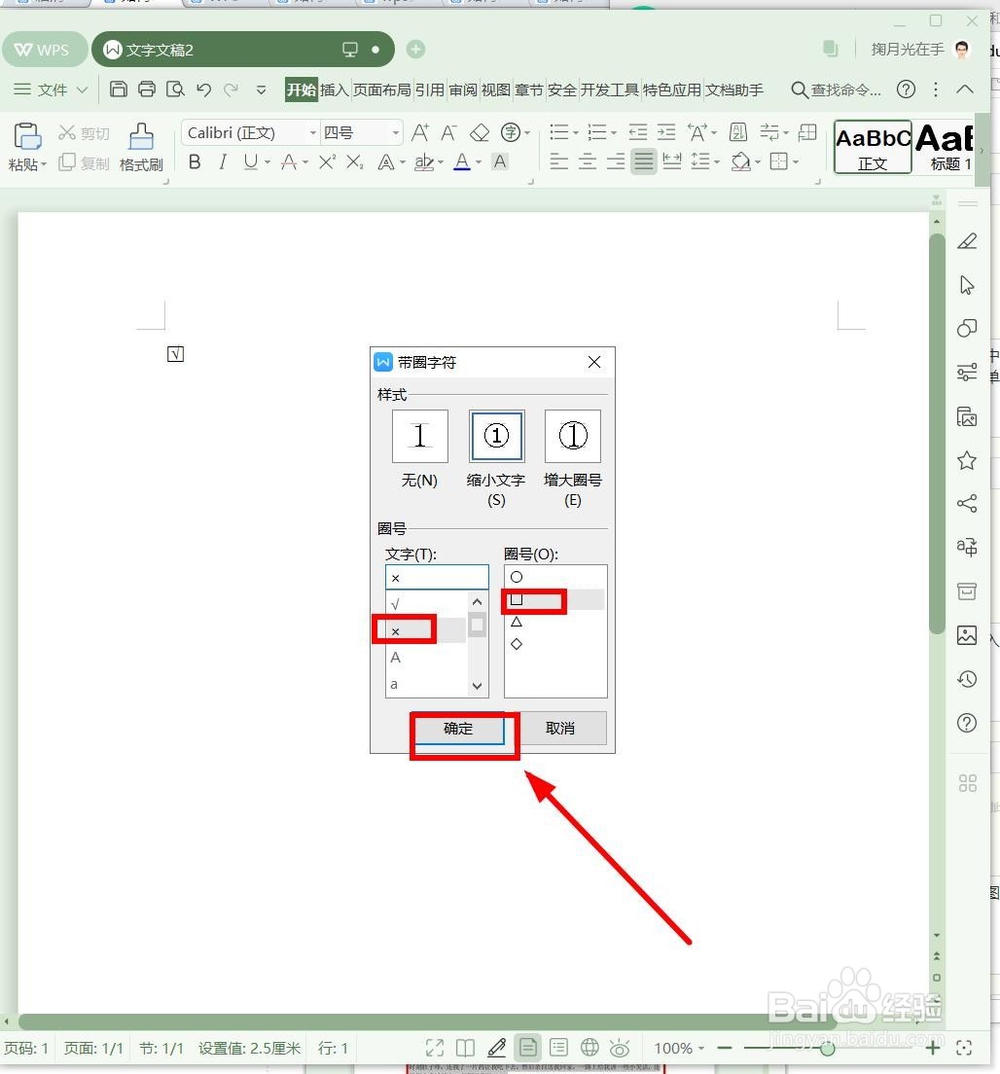
Task: Increase paragraph indent
Action: coord(666,132)
